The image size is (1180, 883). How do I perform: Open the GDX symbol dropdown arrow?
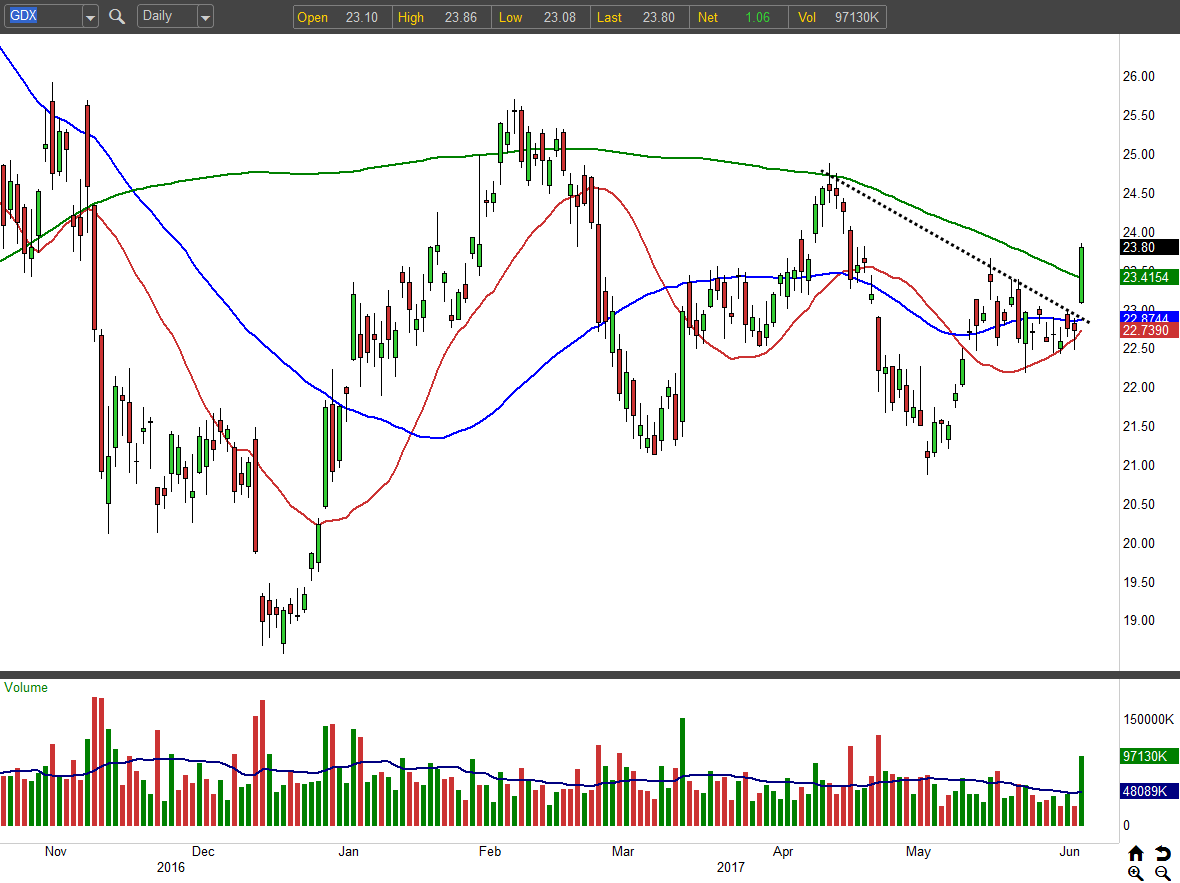90,17
